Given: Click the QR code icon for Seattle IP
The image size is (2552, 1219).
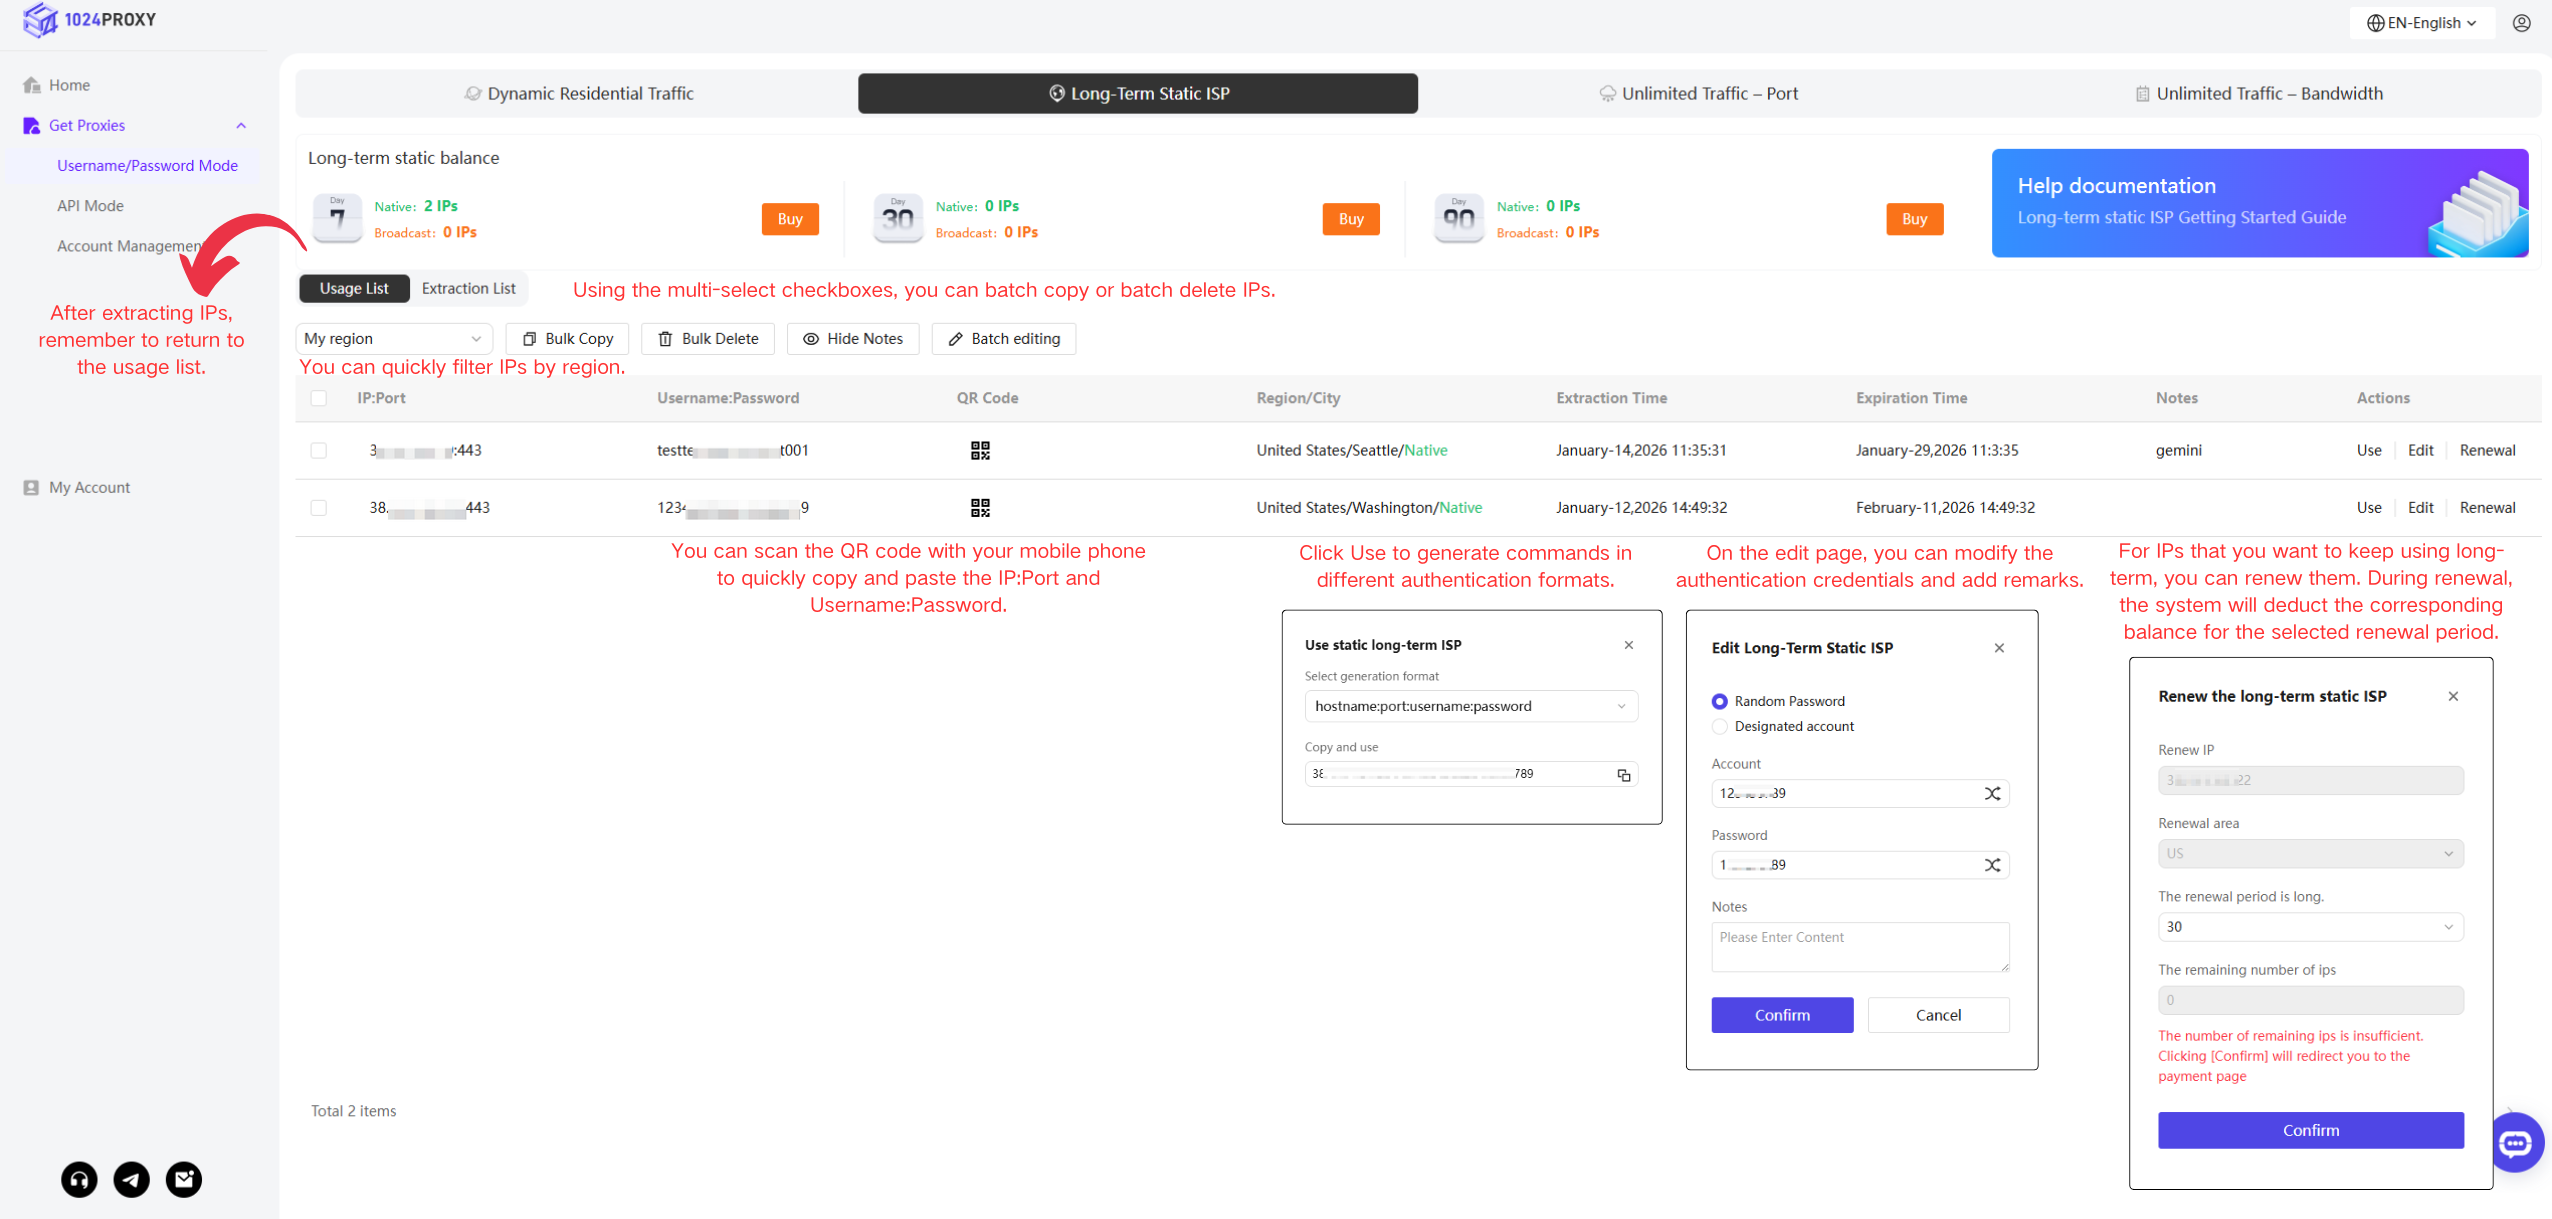Looking at the screenshot, I should tap(980, 450).
